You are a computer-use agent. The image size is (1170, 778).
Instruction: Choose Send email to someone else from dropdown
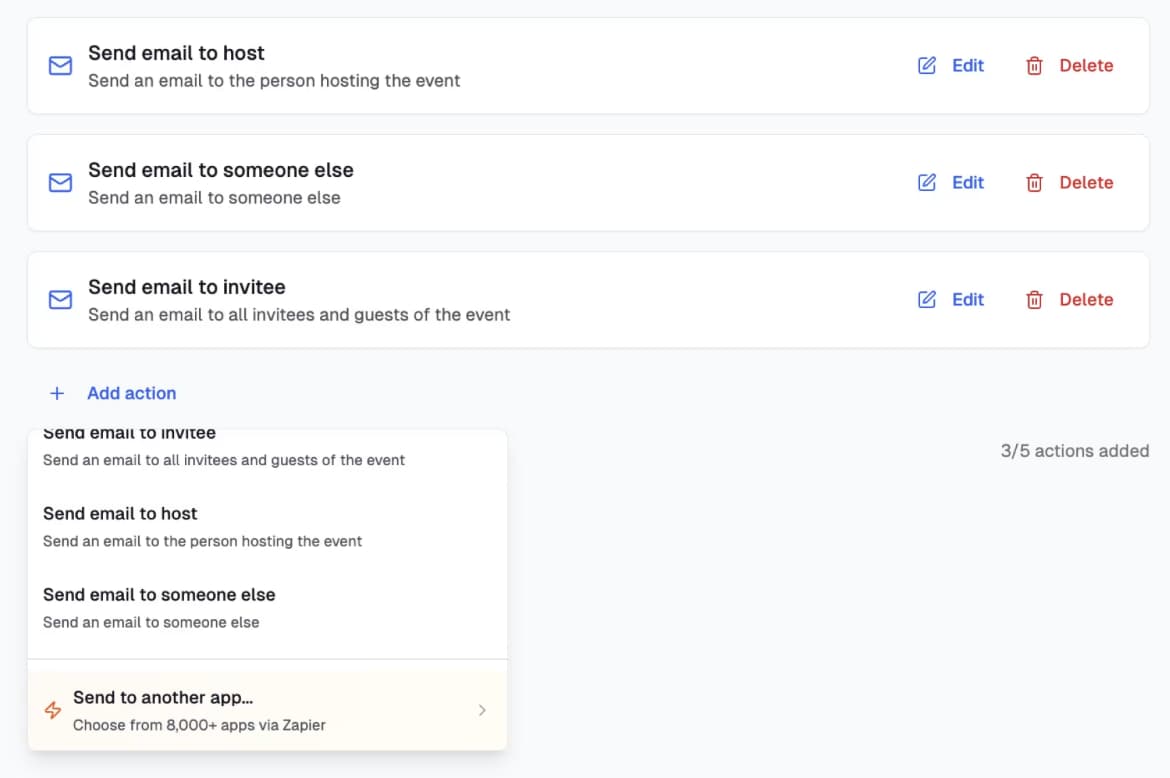click(267, 608)
